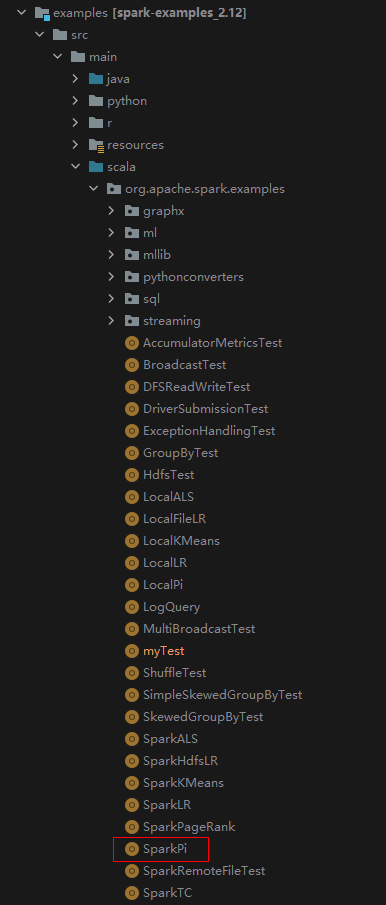Click the SparkPageRank object icon

coord(132,827)
